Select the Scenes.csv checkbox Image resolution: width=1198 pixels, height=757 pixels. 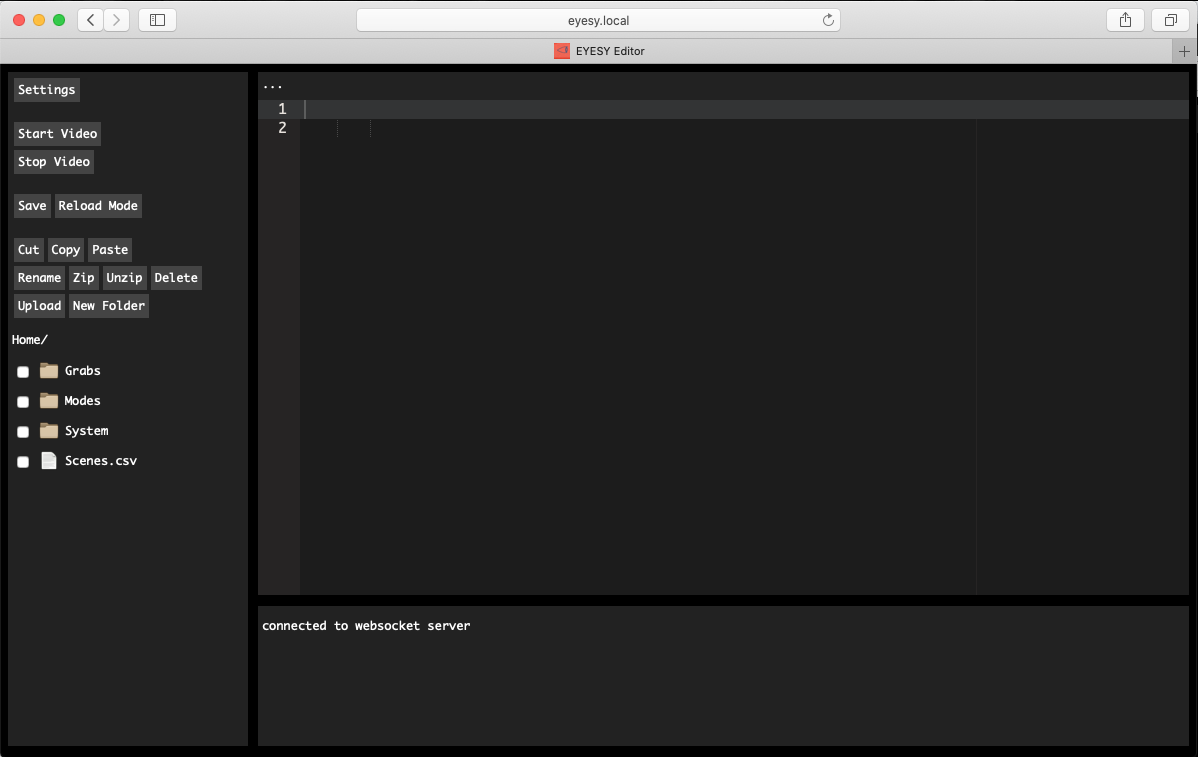click(x=23, y=462)
